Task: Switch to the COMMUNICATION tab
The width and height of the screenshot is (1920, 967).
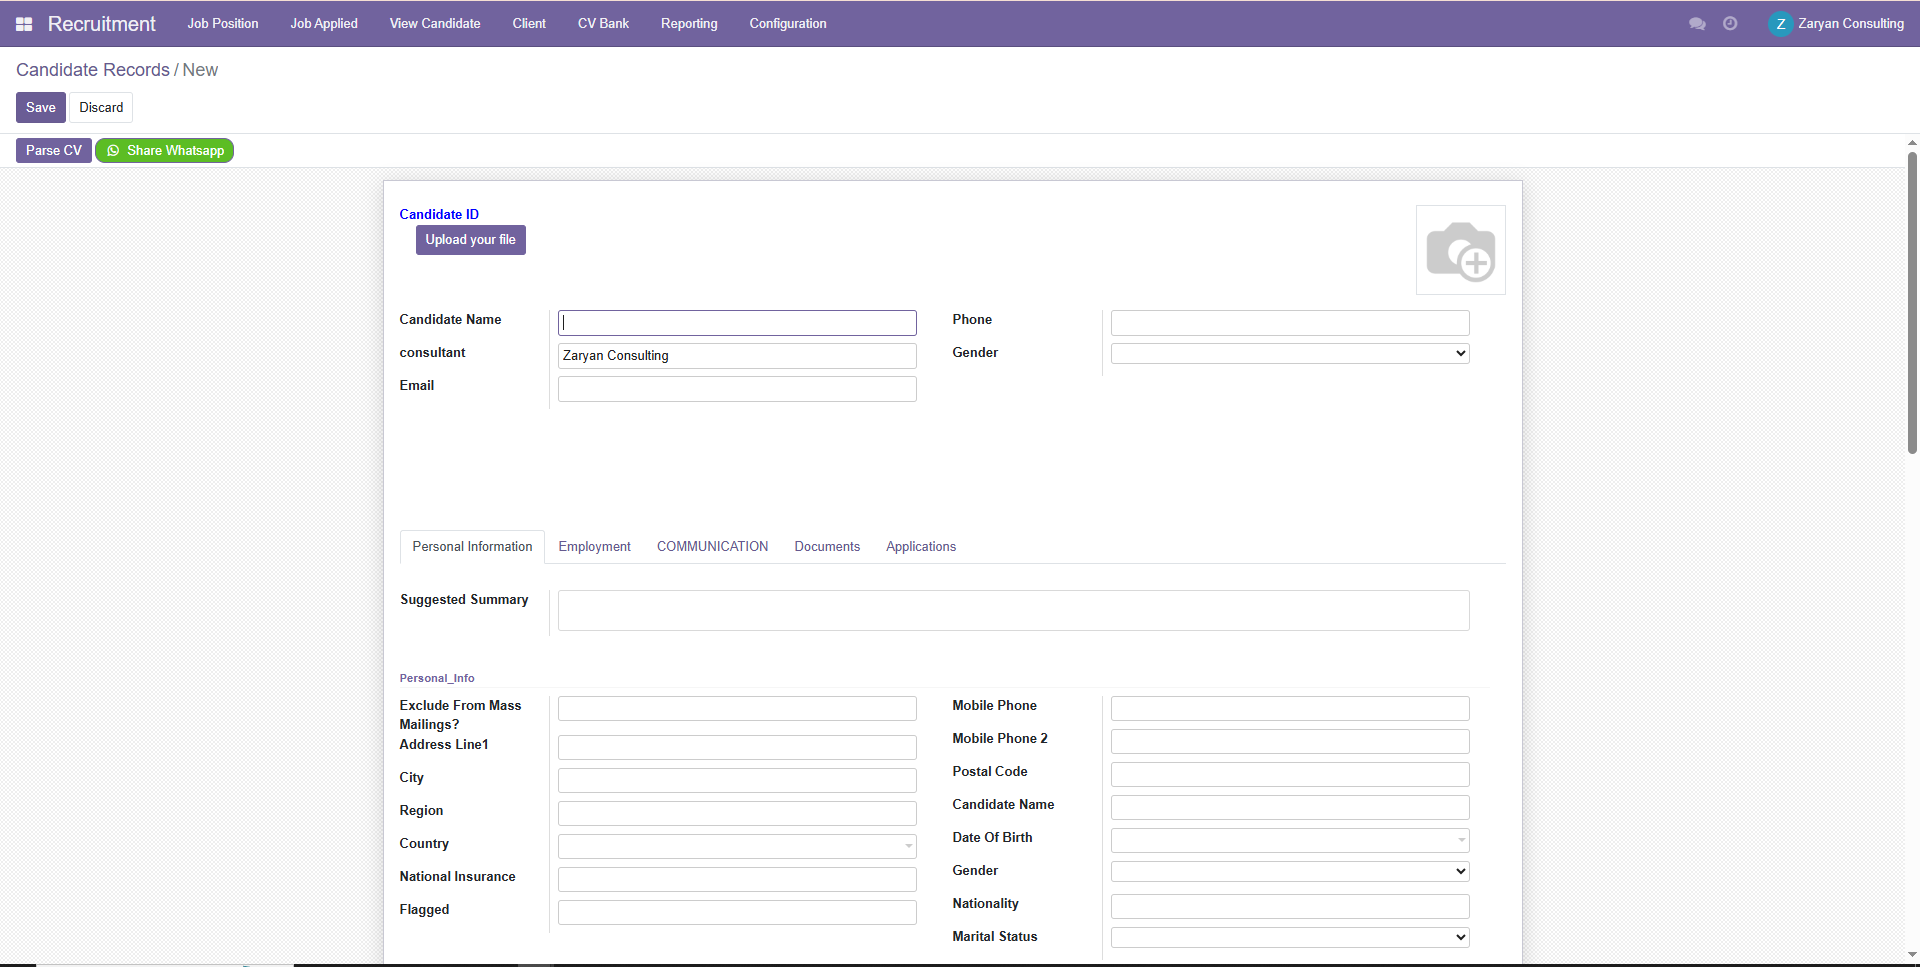Action: click(712, 547)
